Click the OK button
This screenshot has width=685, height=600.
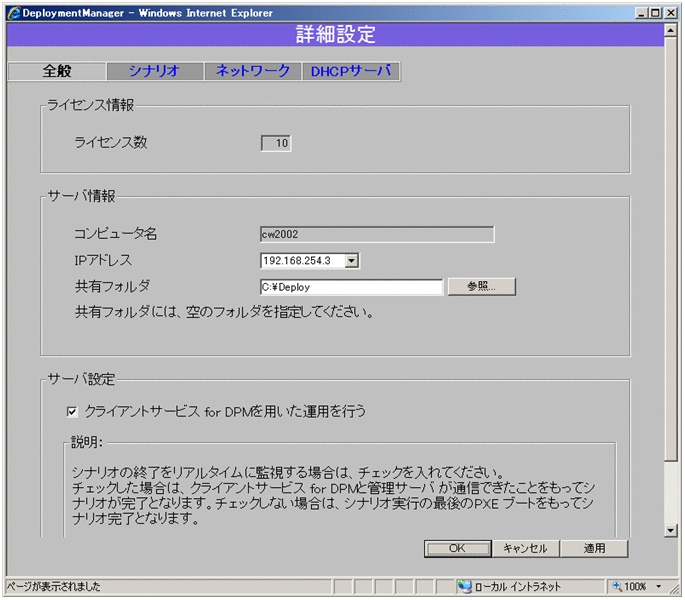[457, 548]
